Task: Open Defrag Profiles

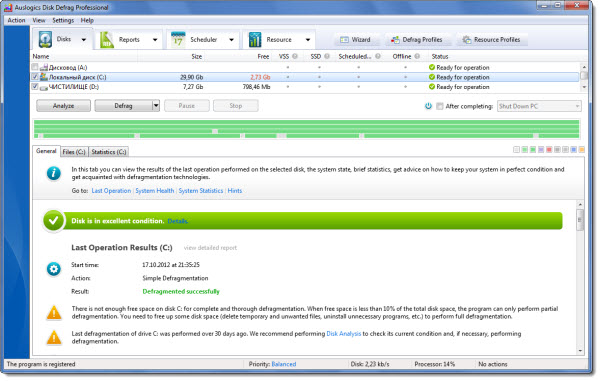Action: 417,39
